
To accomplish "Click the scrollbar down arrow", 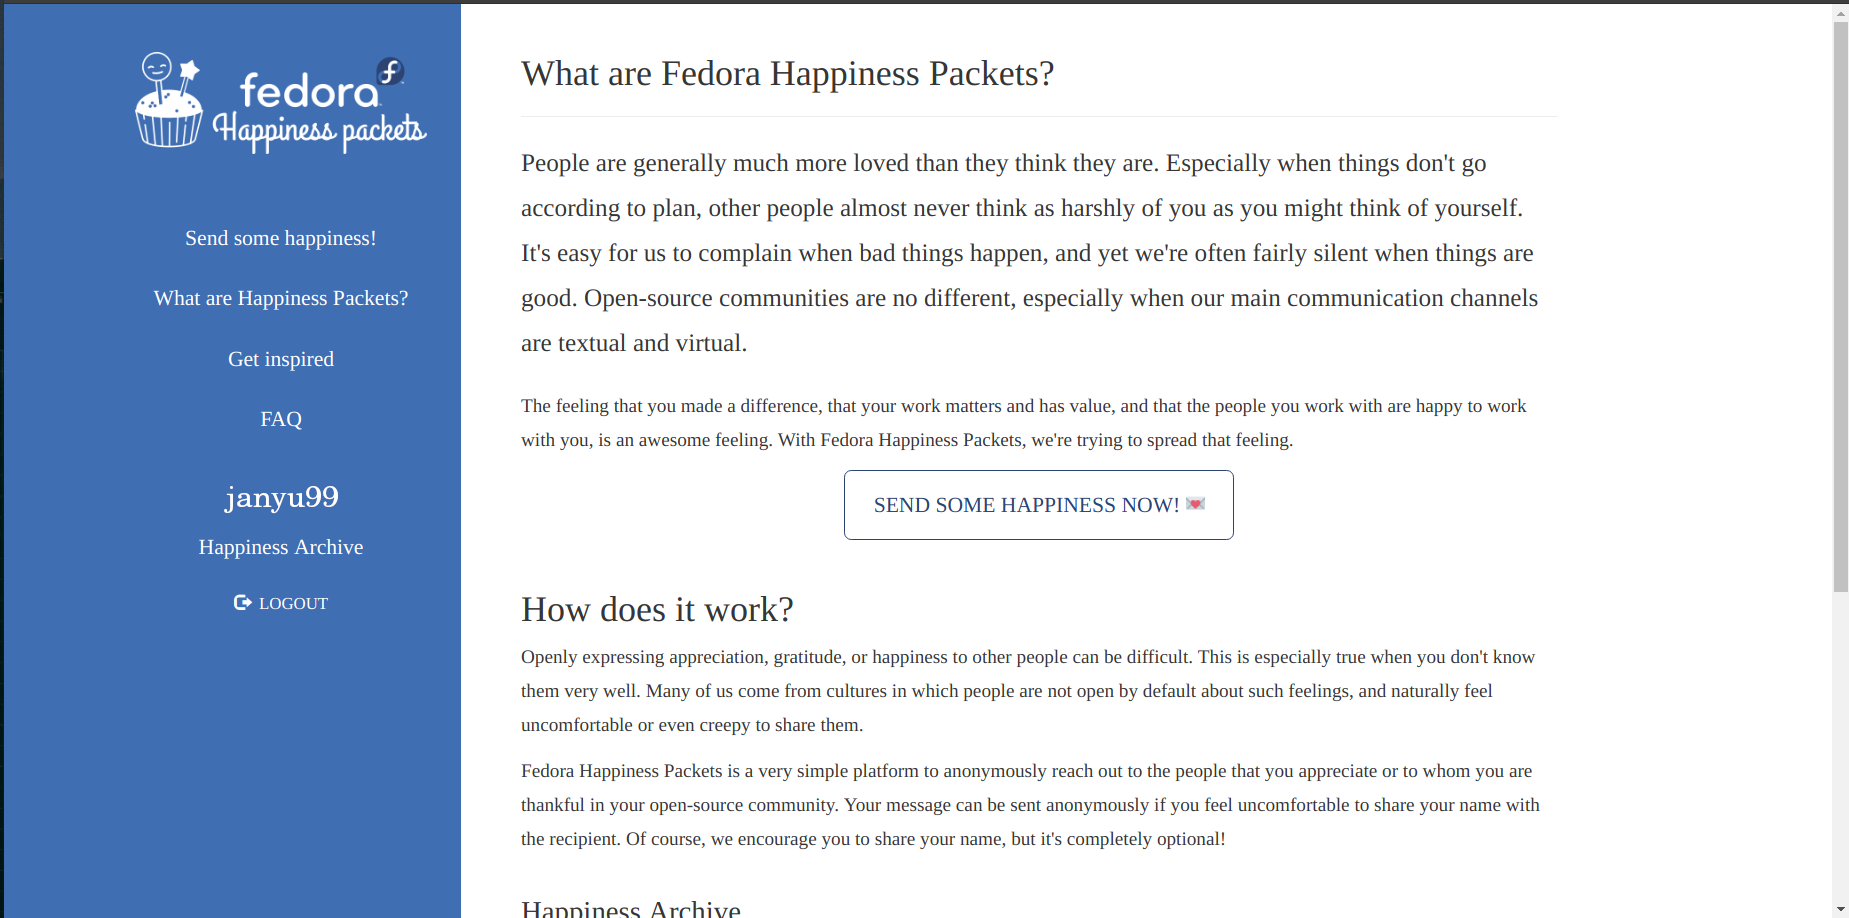I will [x=1840, y=909].
